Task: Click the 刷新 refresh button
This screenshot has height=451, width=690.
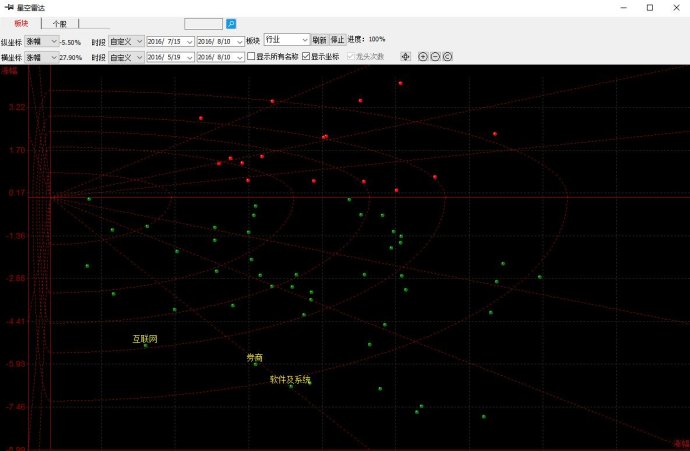Action: [319, 40]
